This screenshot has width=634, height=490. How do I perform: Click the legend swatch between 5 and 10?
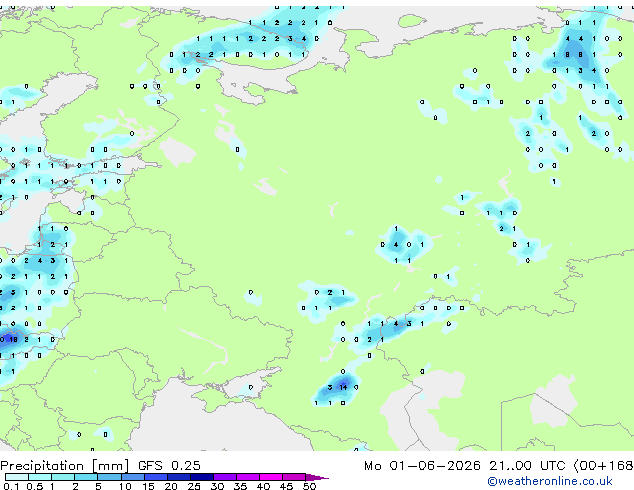[x=109, y=477]
